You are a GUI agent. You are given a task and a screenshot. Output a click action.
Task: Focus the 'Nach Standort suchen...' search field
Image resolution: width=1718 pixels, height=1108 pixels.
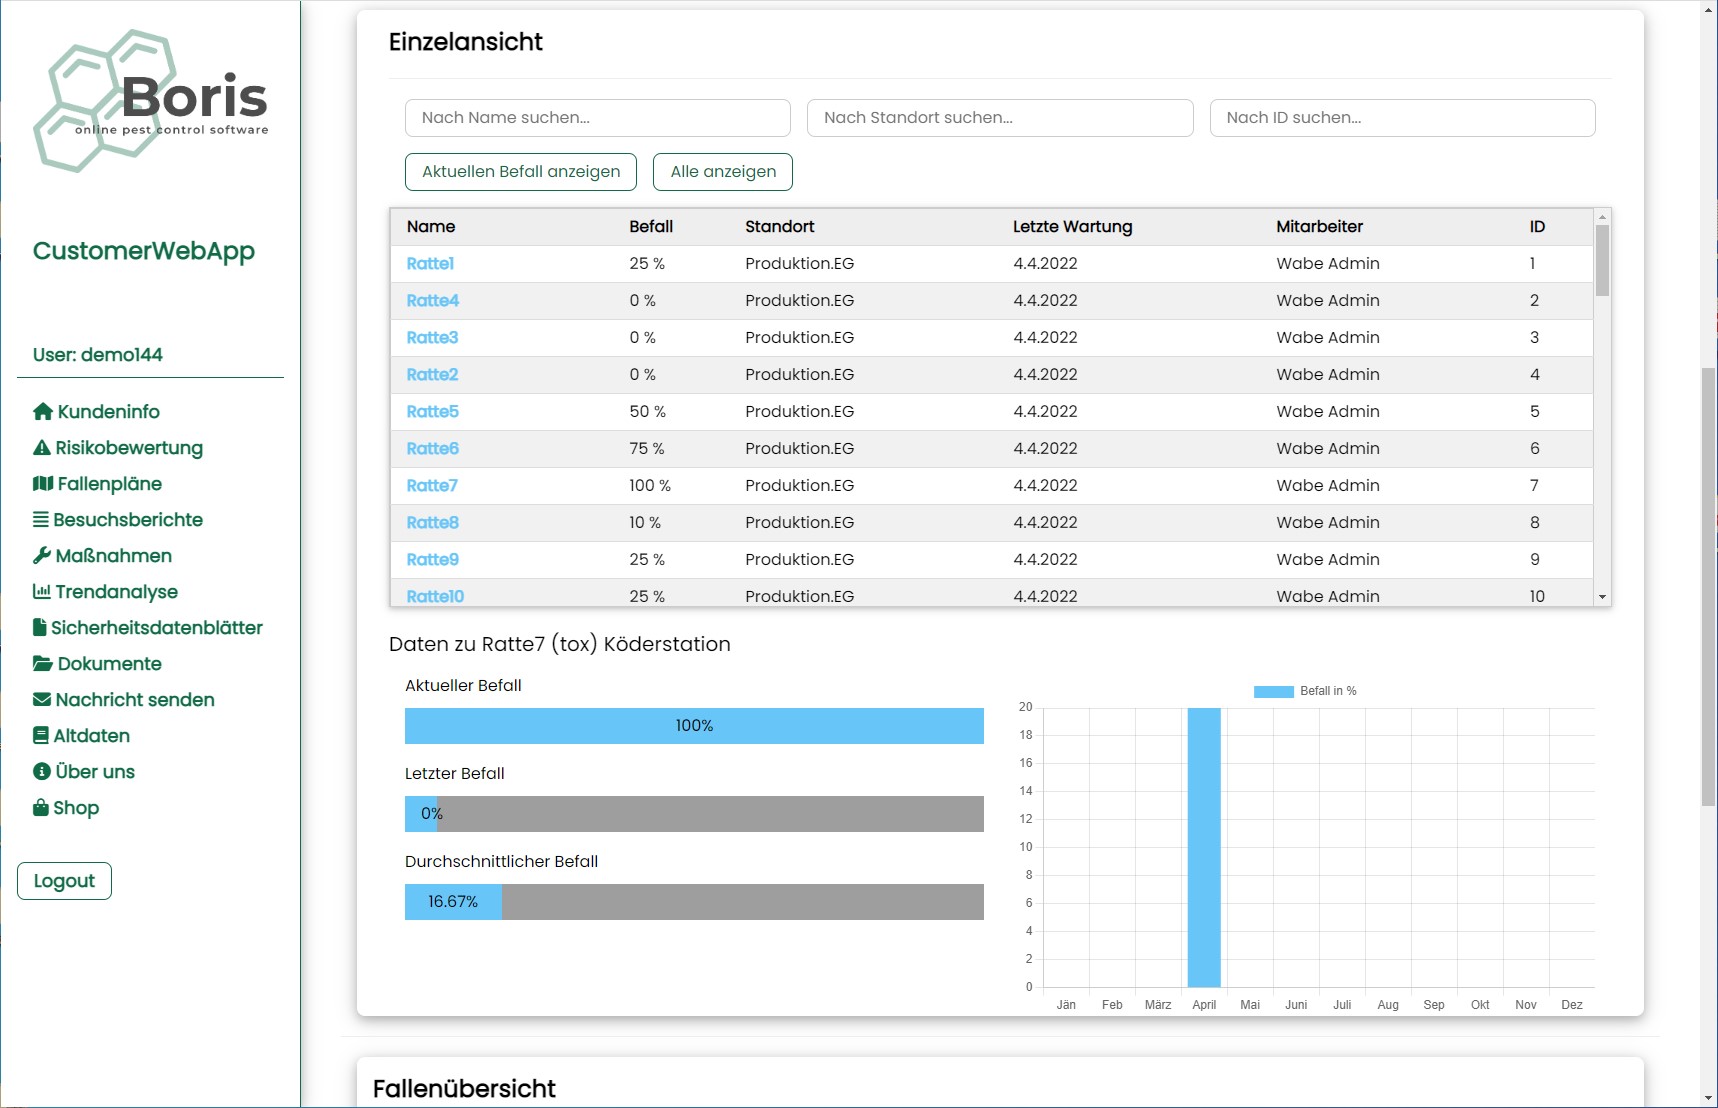pyautogui.click(x=1000, y=118)
